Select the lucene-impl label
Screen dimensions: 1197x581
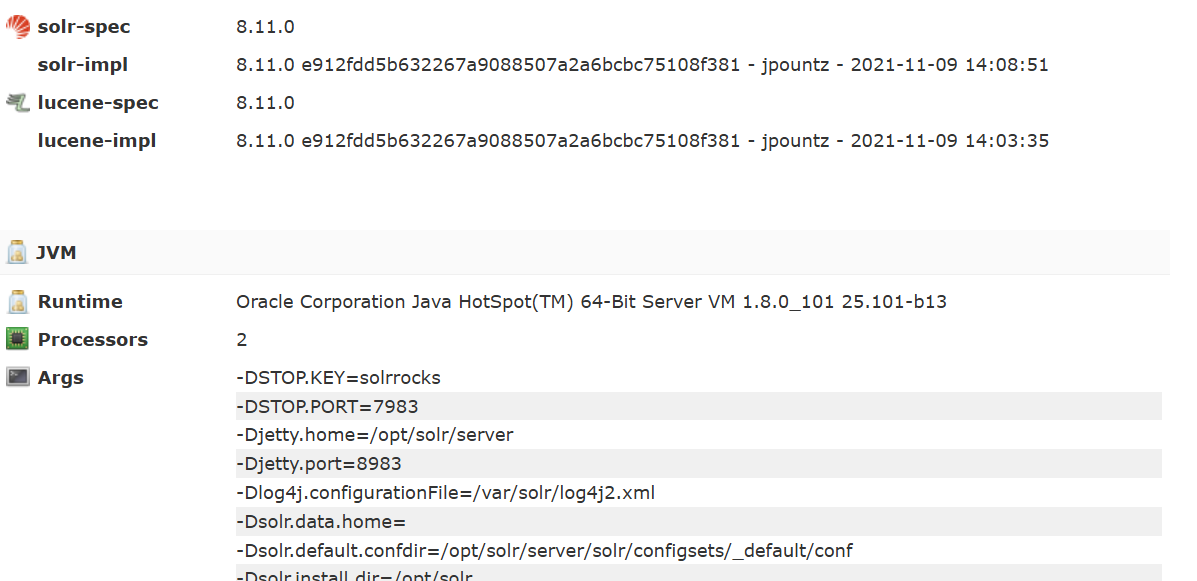[x=97, y=141]
